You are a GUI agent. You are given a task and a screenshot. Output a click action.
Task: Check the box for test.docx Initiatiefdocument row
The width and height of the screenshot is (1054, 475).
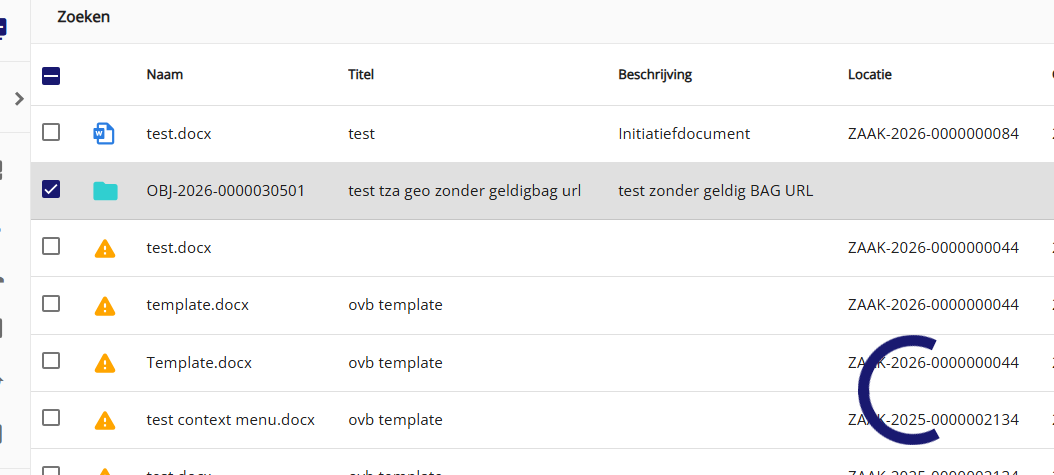51,132
